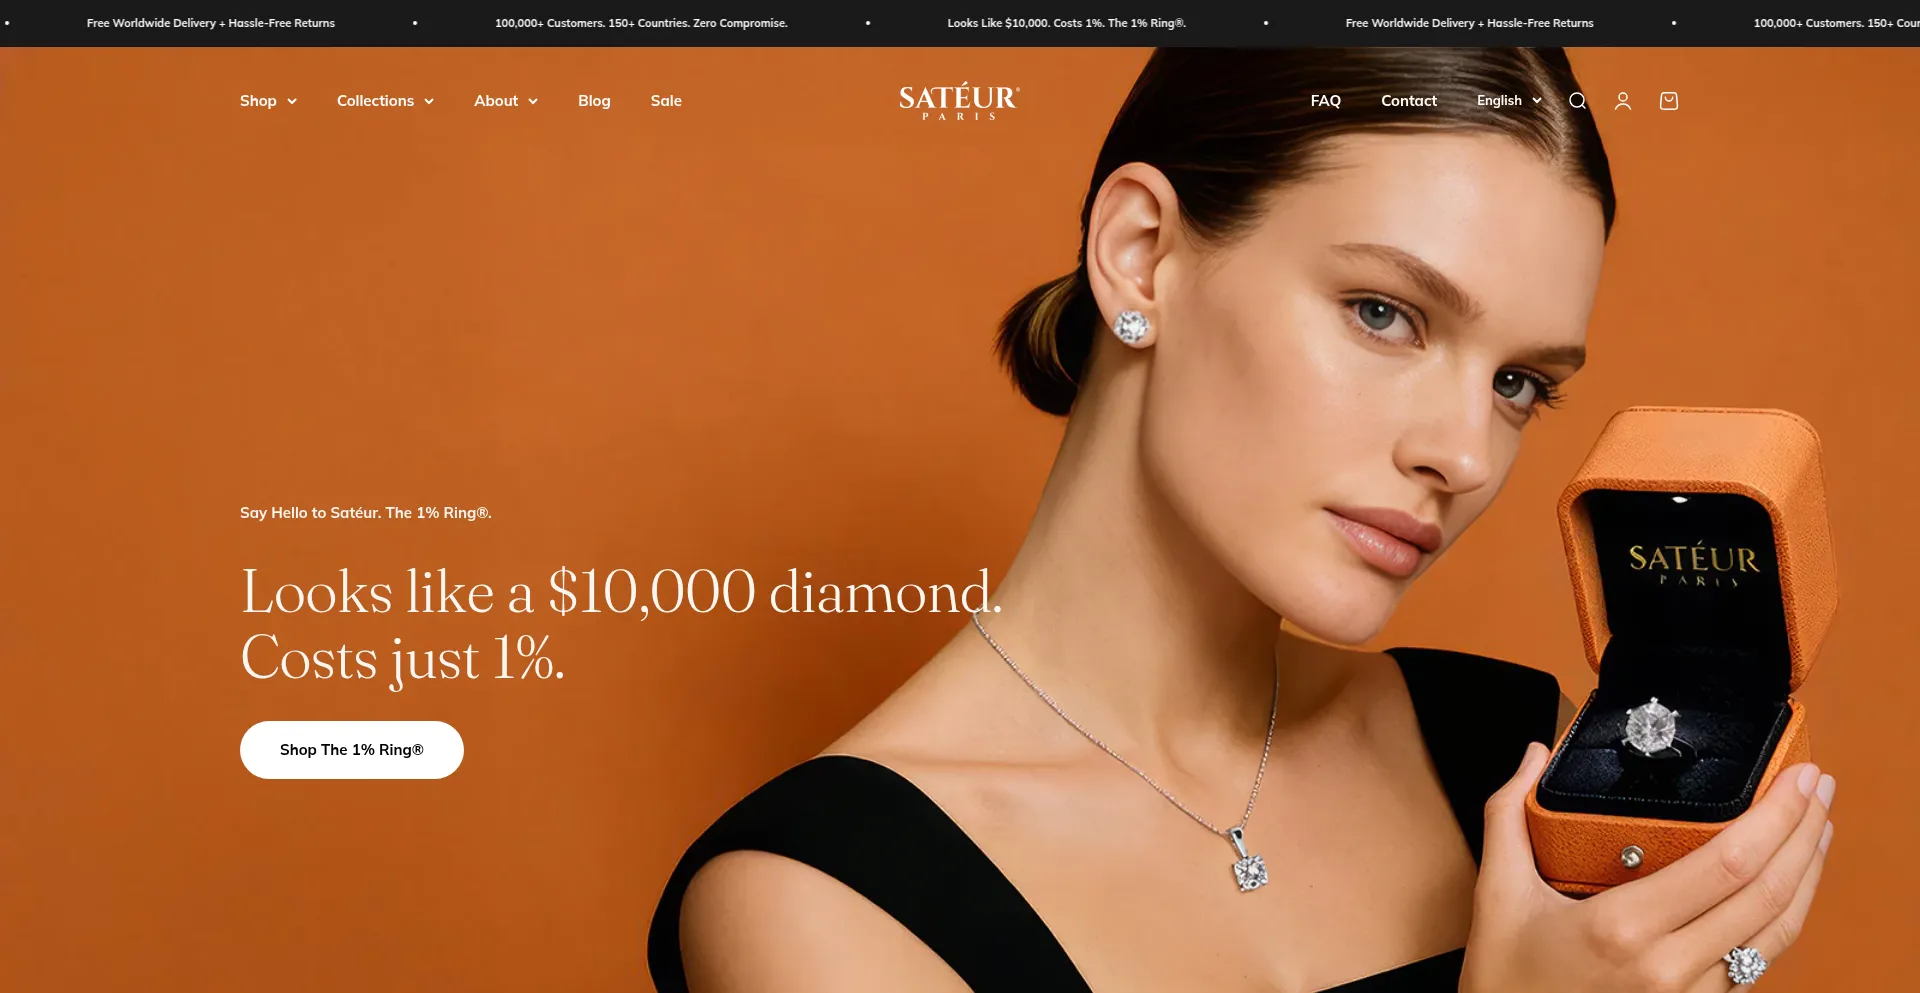Screen dimensions: 1920x993
Task: Click the chevron next to Shop
Action: [292, 101]
